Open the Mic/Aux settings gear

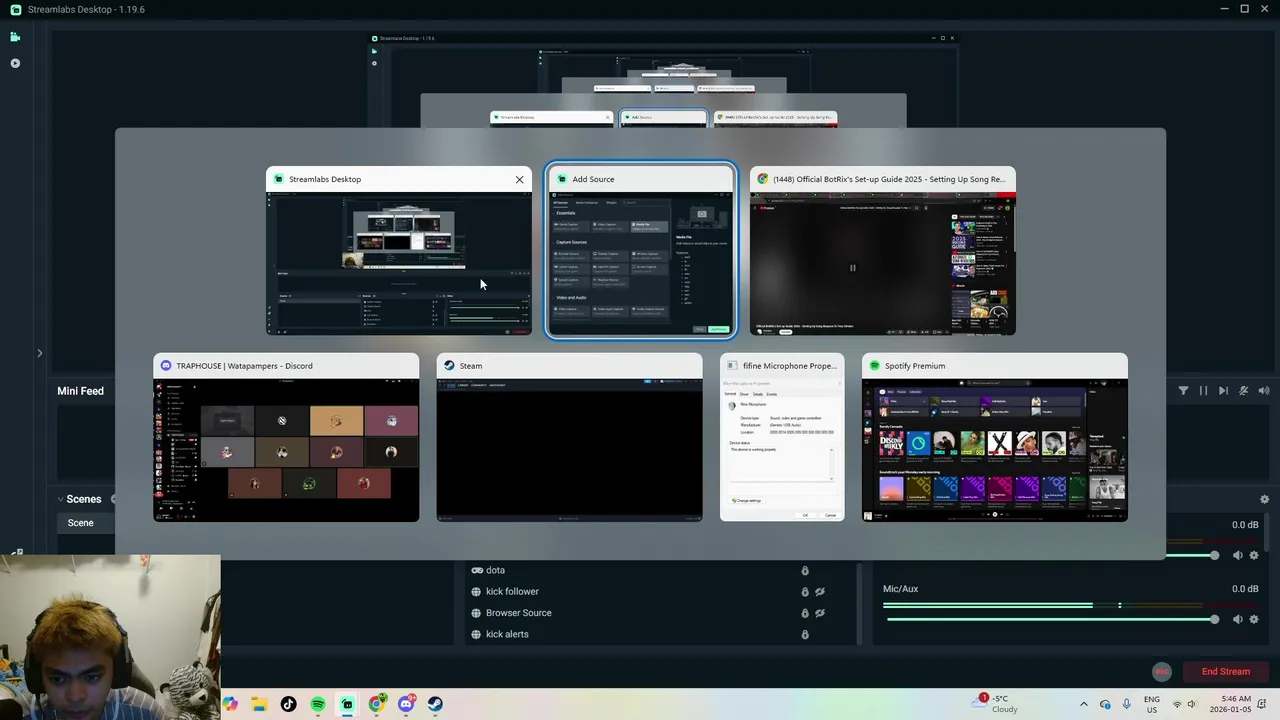tap(1254, 619)
